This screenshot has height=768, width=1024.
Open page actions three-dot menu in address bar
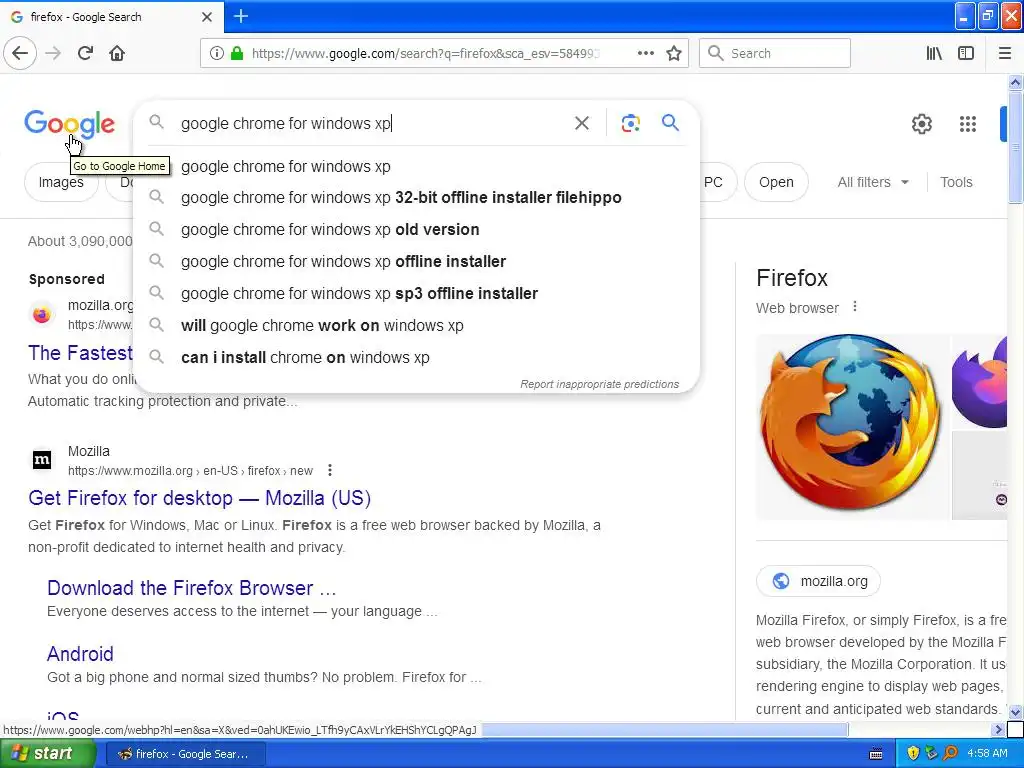tap(645, 53)
